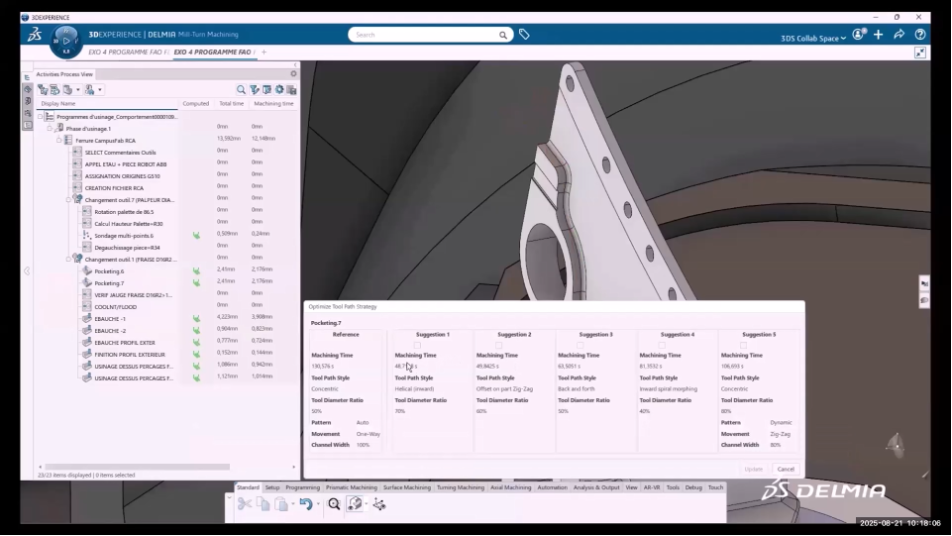Click the Cut scissors icon
This screenshot has width=952, height=536.
245,504
